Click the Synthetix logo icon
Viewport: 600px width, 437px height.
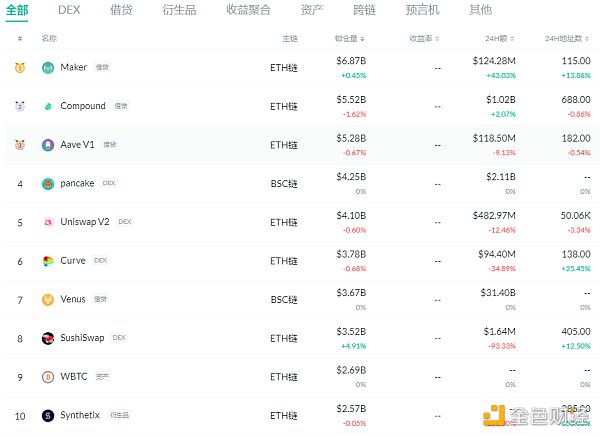(x=48, y=416)
